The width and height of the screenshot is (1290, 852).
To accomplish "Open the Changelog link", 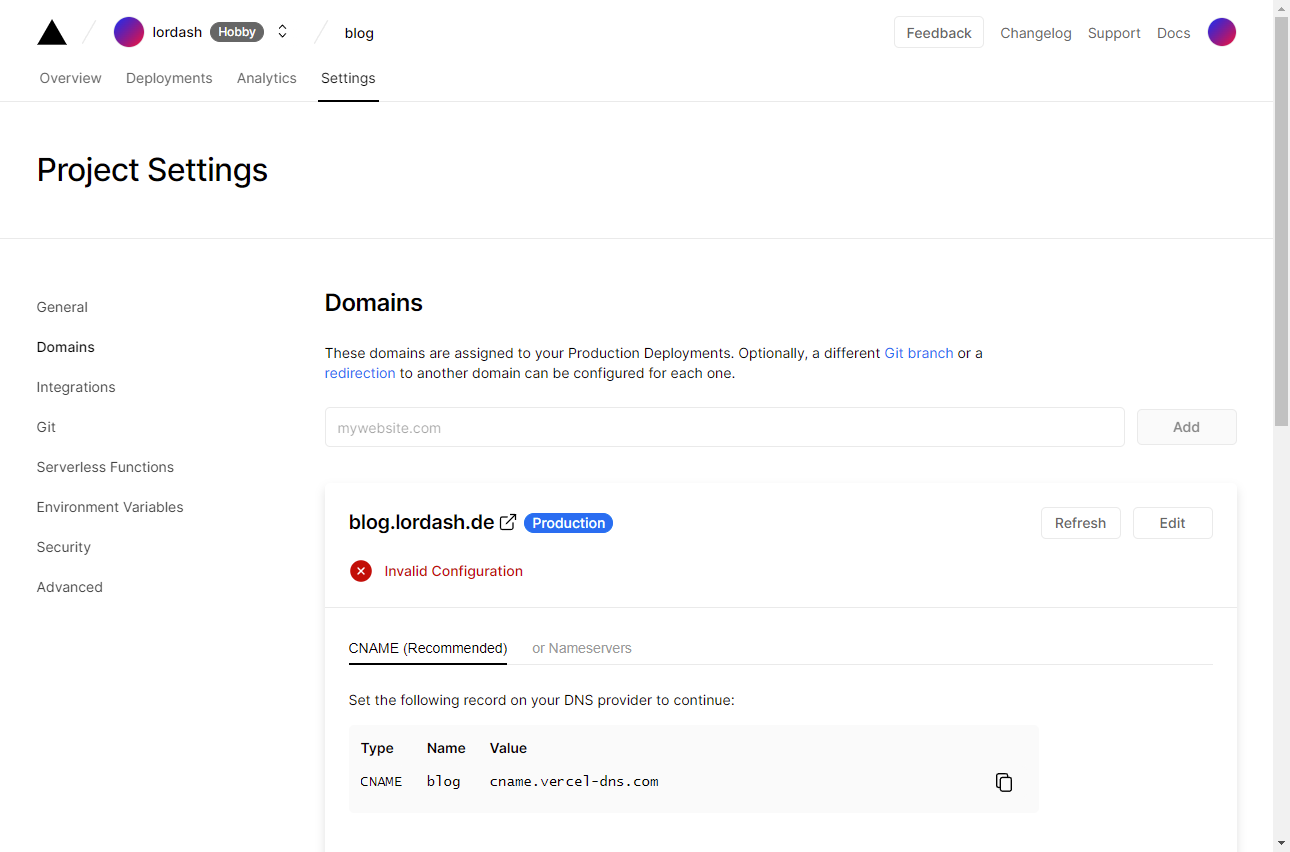I will [x=1036, y=33].
